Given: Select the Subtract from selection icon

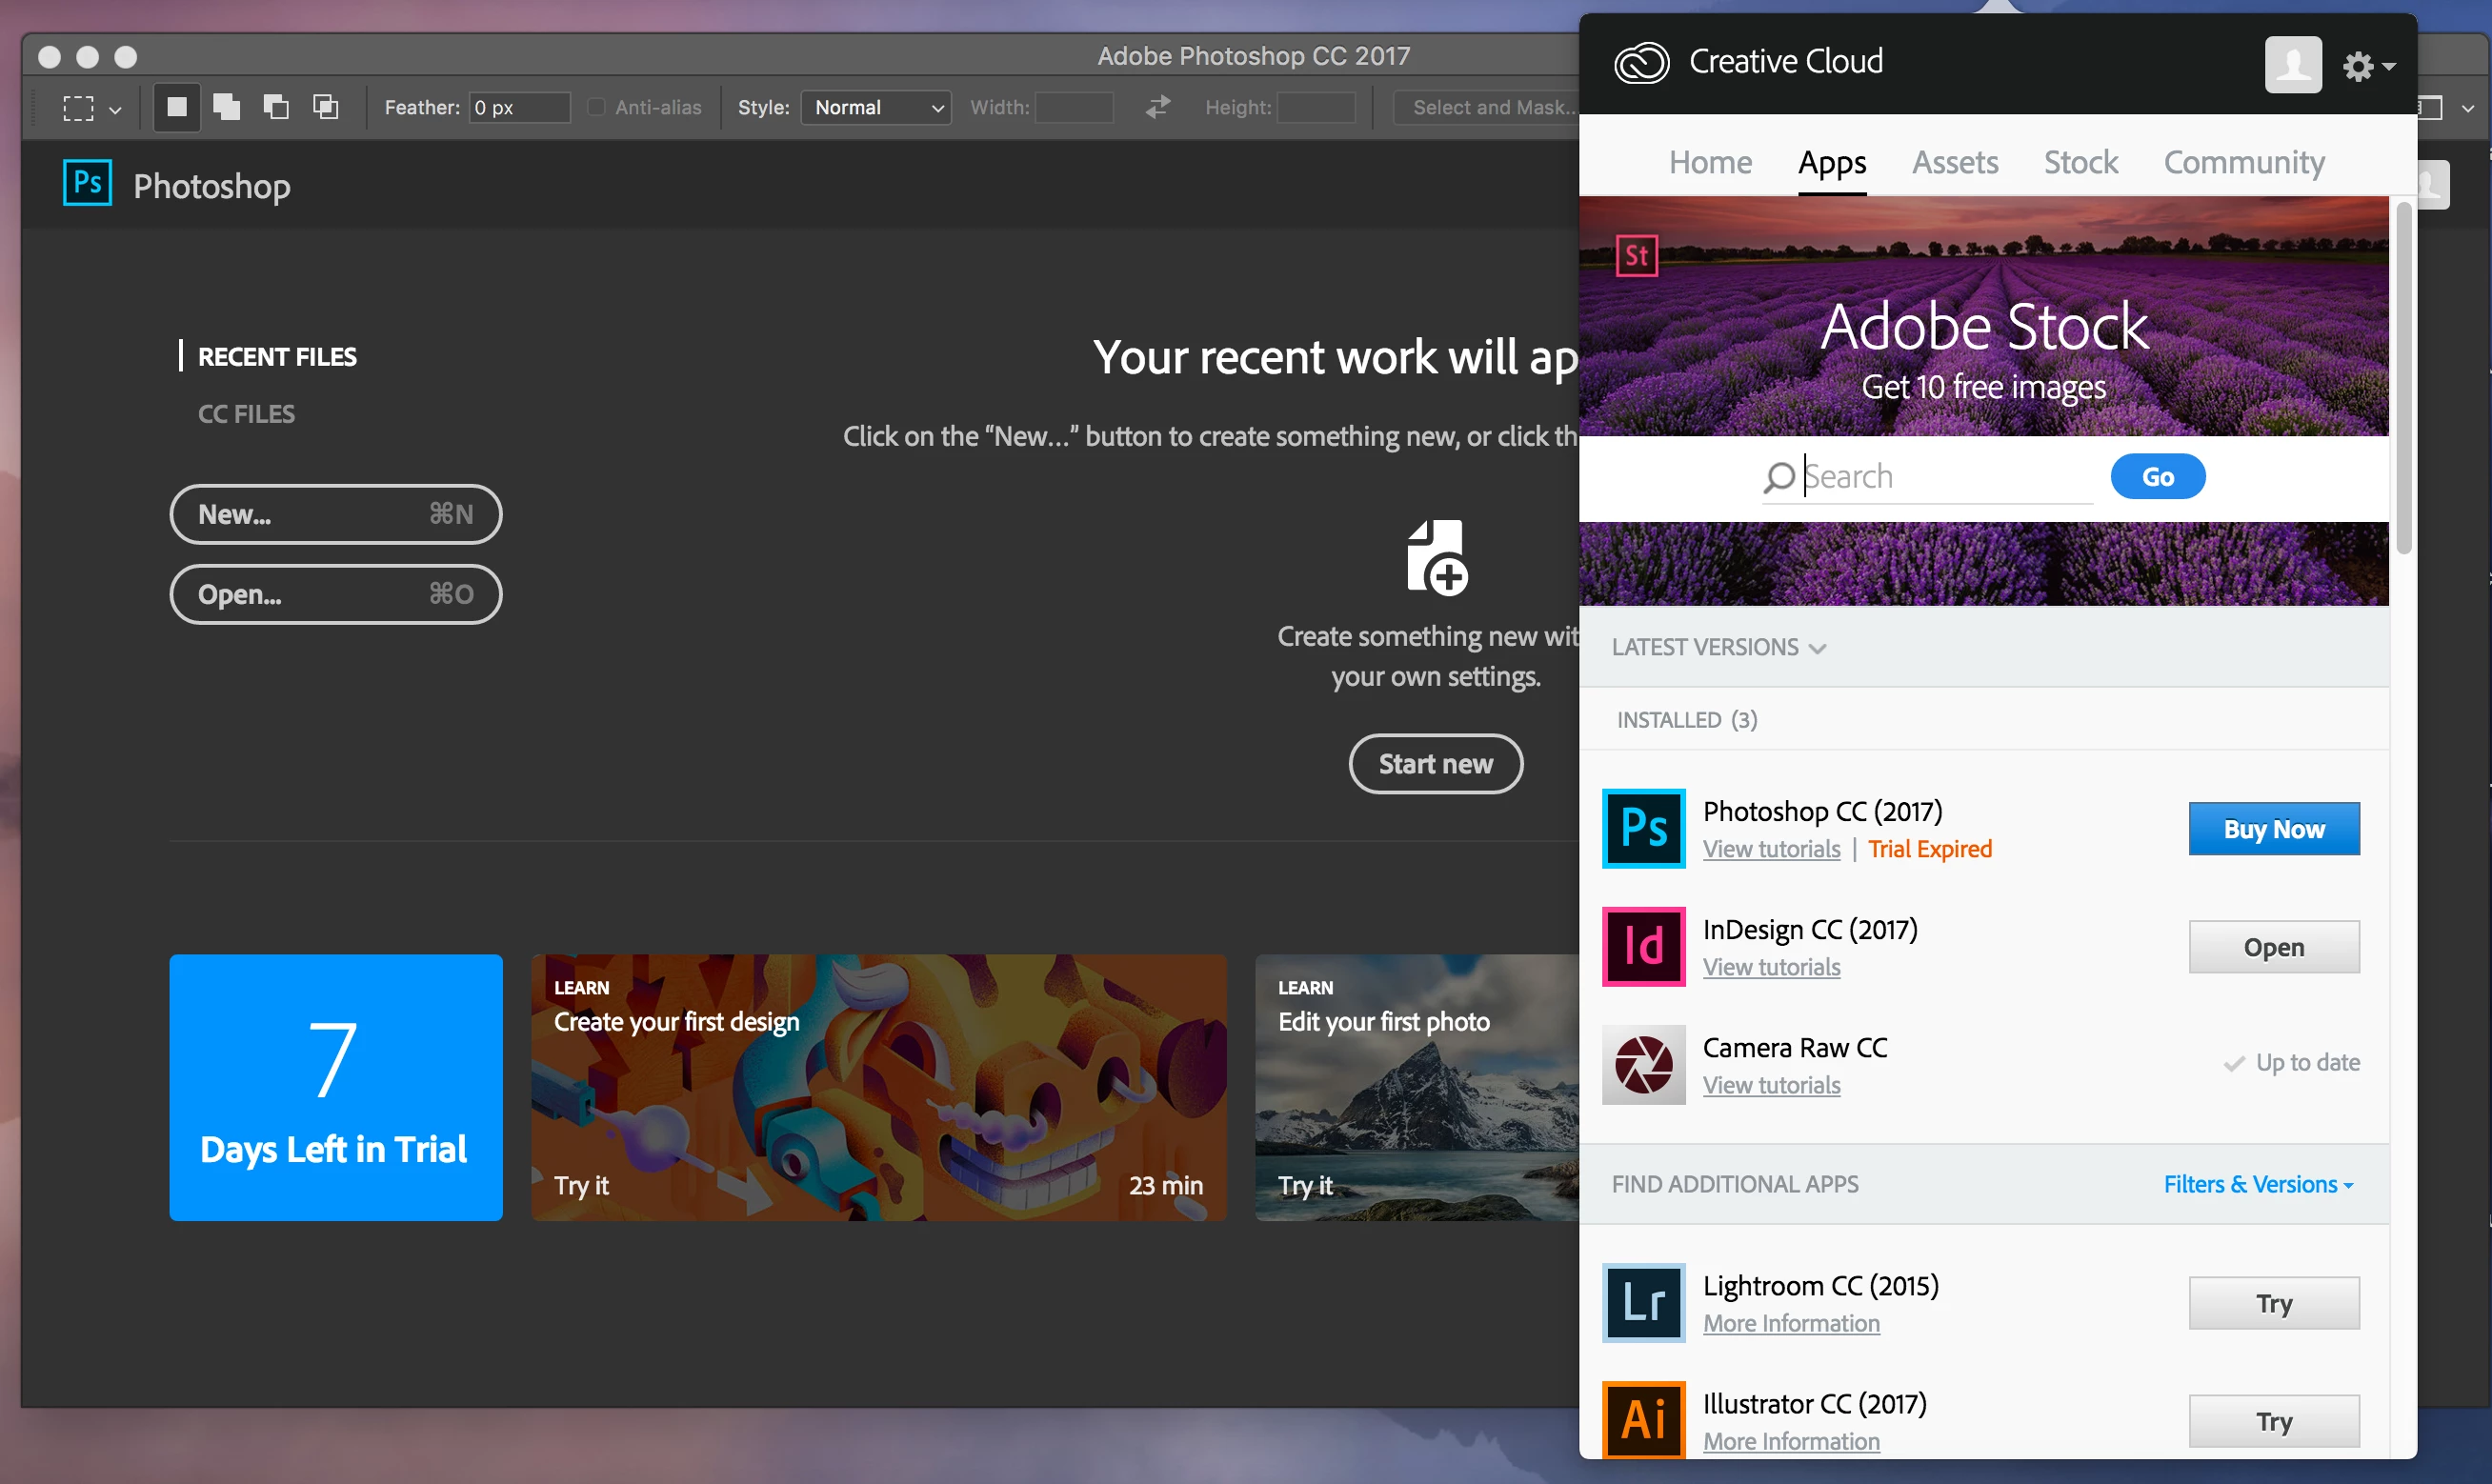Looking at the screenshot, I should [276, 107].
